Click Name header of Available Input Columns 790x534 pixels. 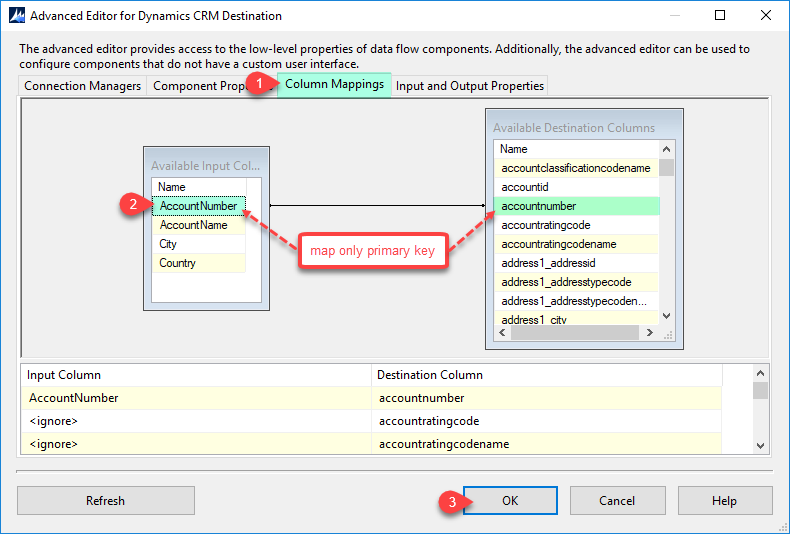pos(199,187)
